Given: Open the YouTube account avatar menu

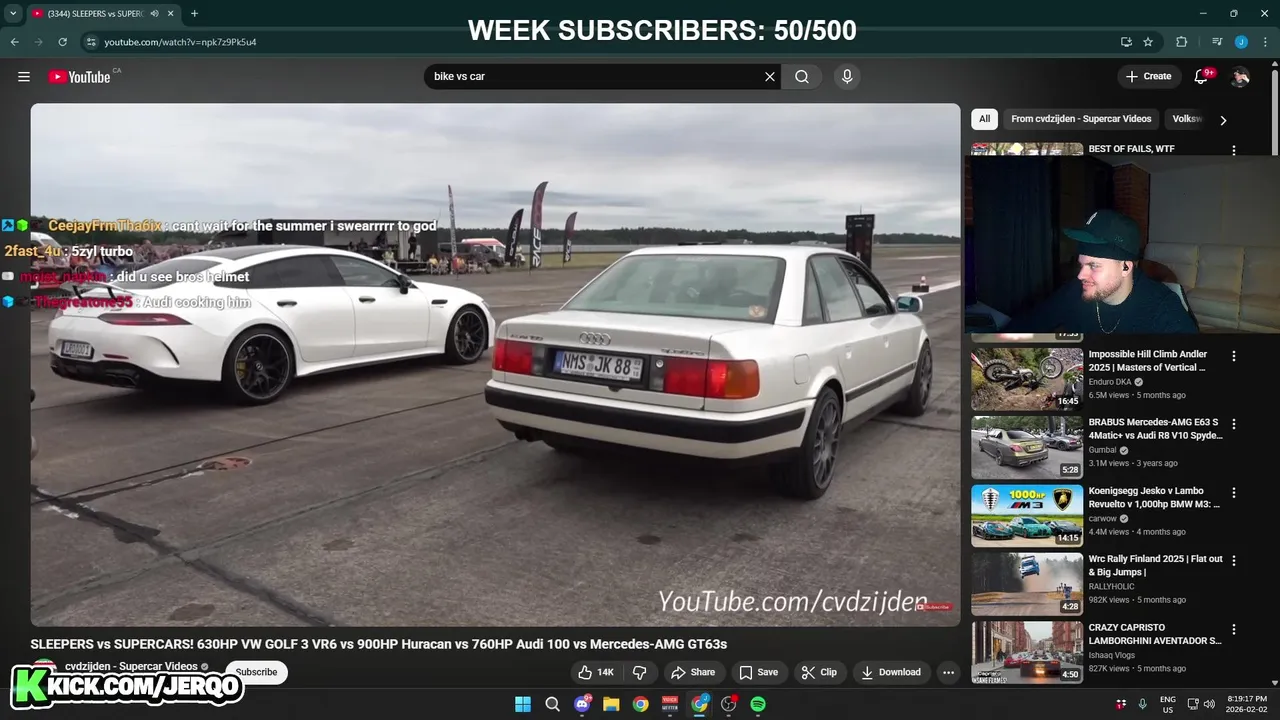Looking at the screenshot, I should pyautogui.click(x=1240, y=77).
